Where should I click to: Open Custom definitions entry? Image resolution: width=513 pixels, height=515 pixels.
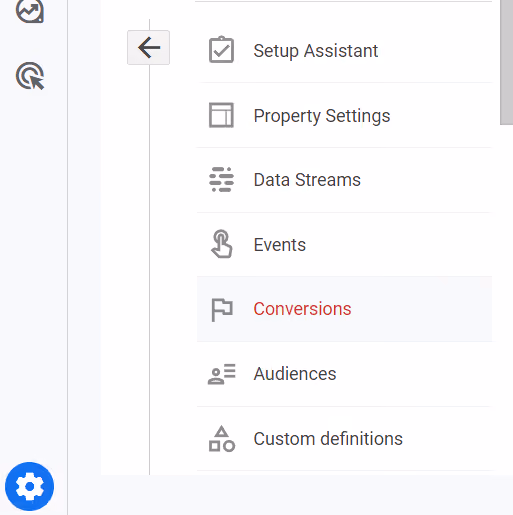(344, 439)
